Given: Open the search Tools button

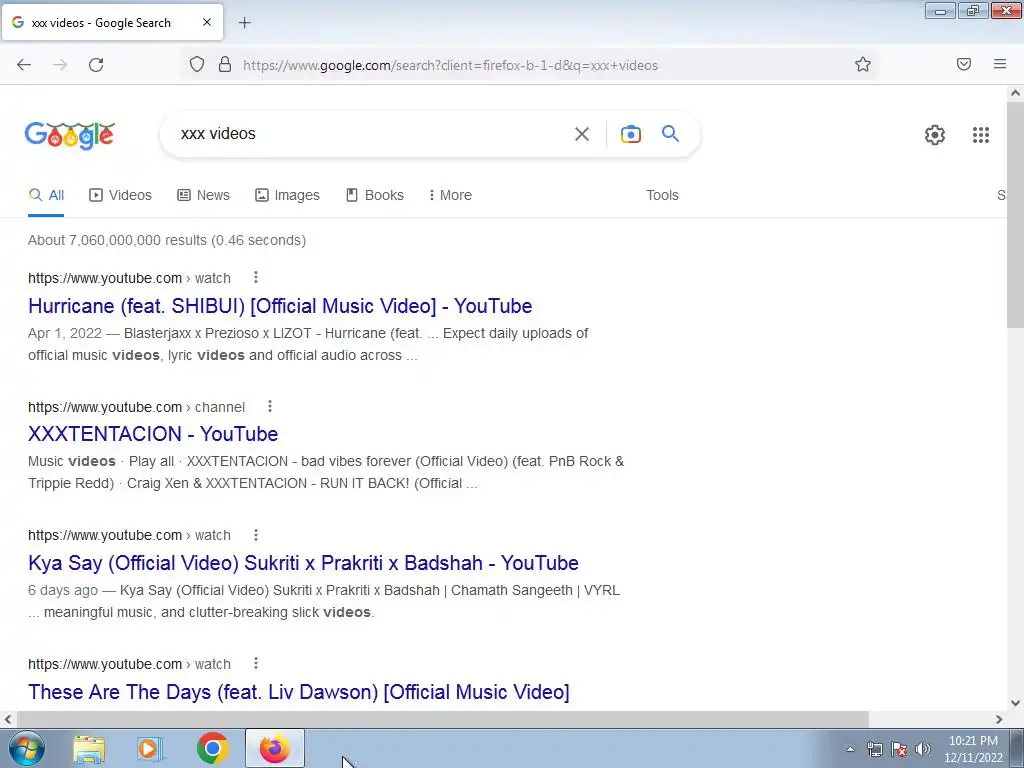Looking at the screenshot, I should point(662,195).
